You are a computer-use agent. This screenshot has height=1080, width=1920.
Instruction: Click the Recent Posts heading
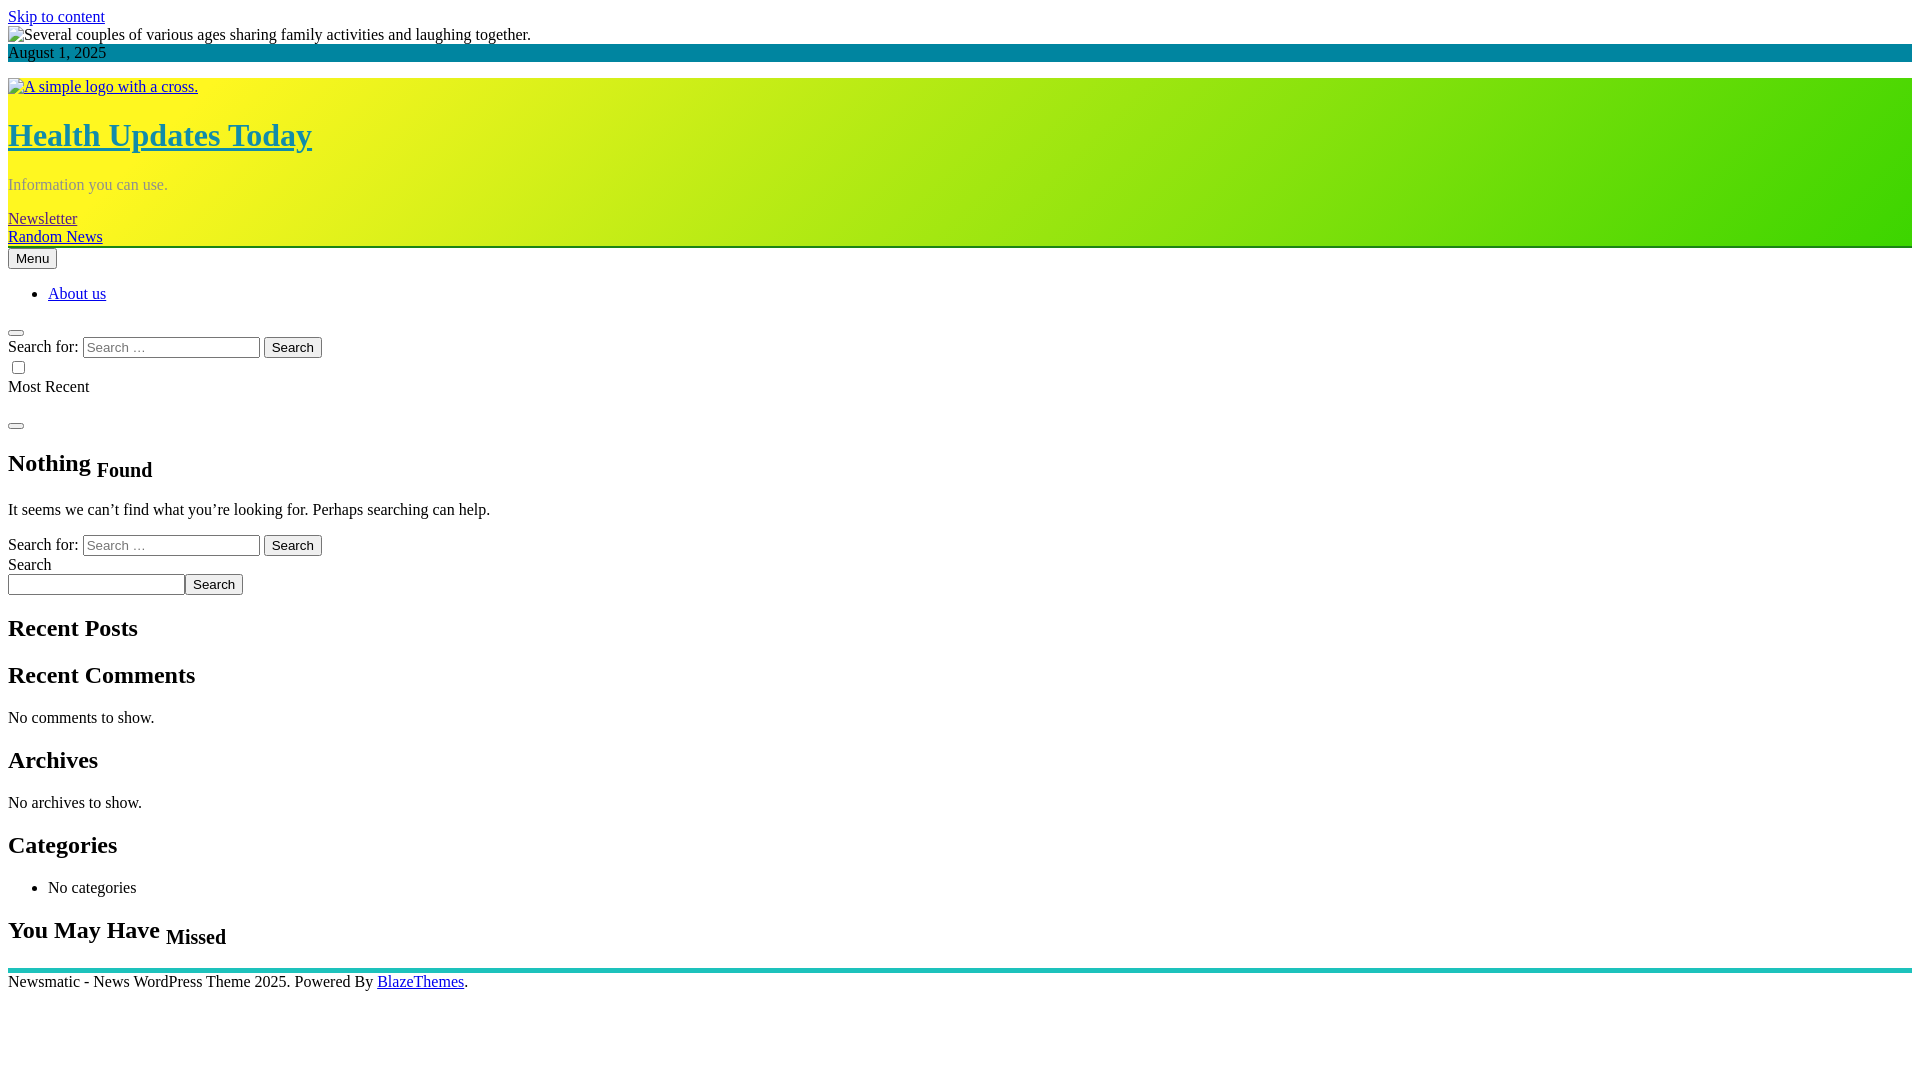[73, 628]
